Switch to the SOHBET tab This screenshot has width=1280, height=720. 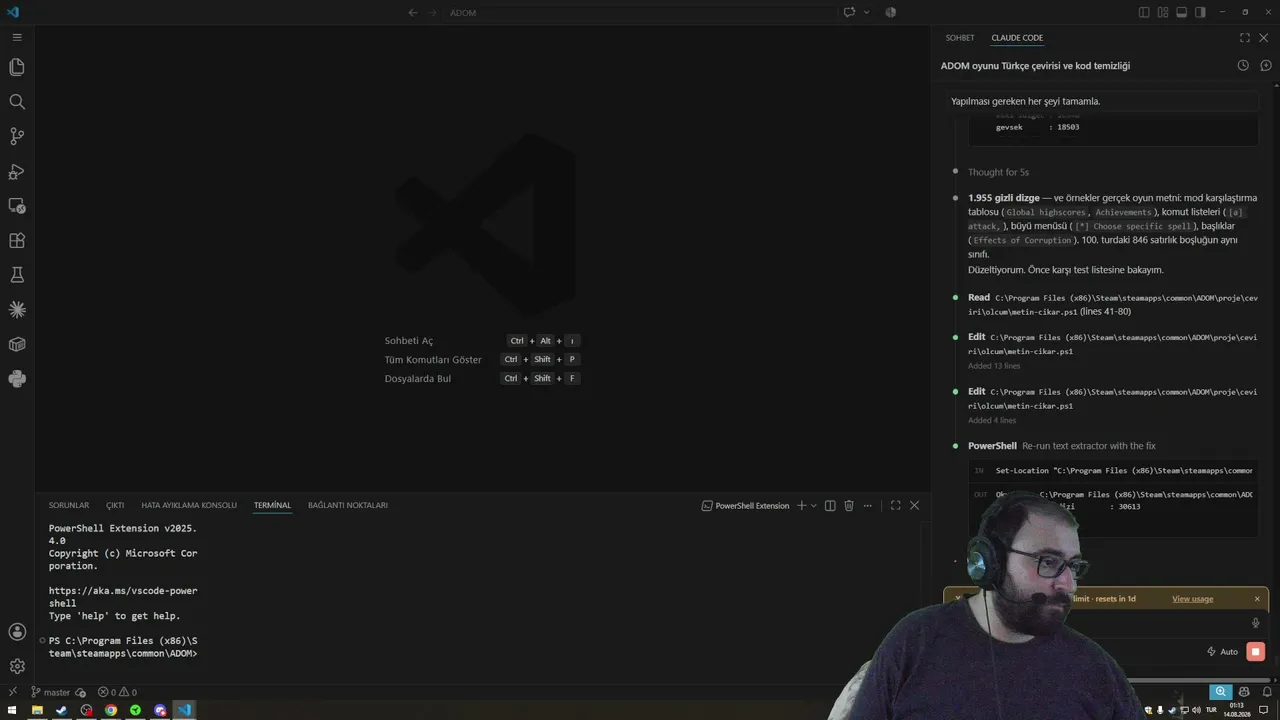coord(960,38)
